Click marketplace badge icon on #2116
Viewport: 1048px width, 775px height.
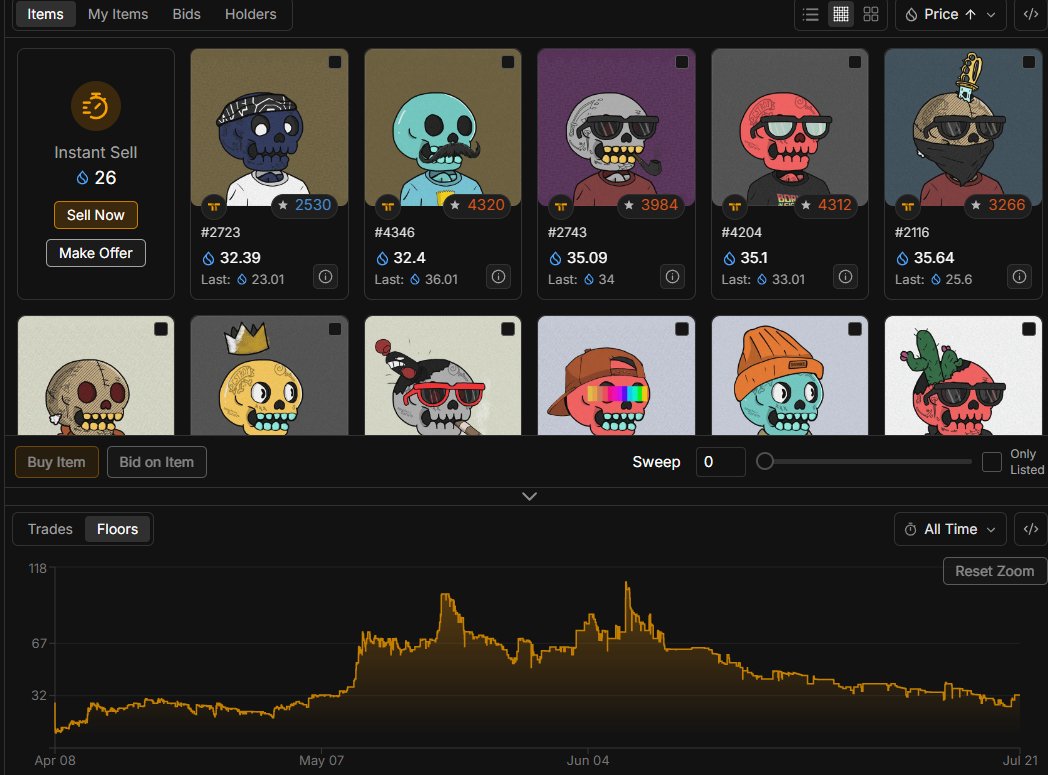tap(908, 206)
